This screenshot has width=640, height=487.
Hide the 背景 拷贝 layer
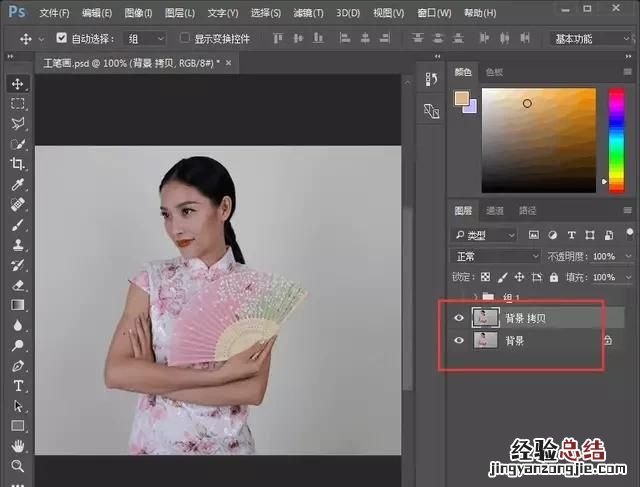[460, 317]
